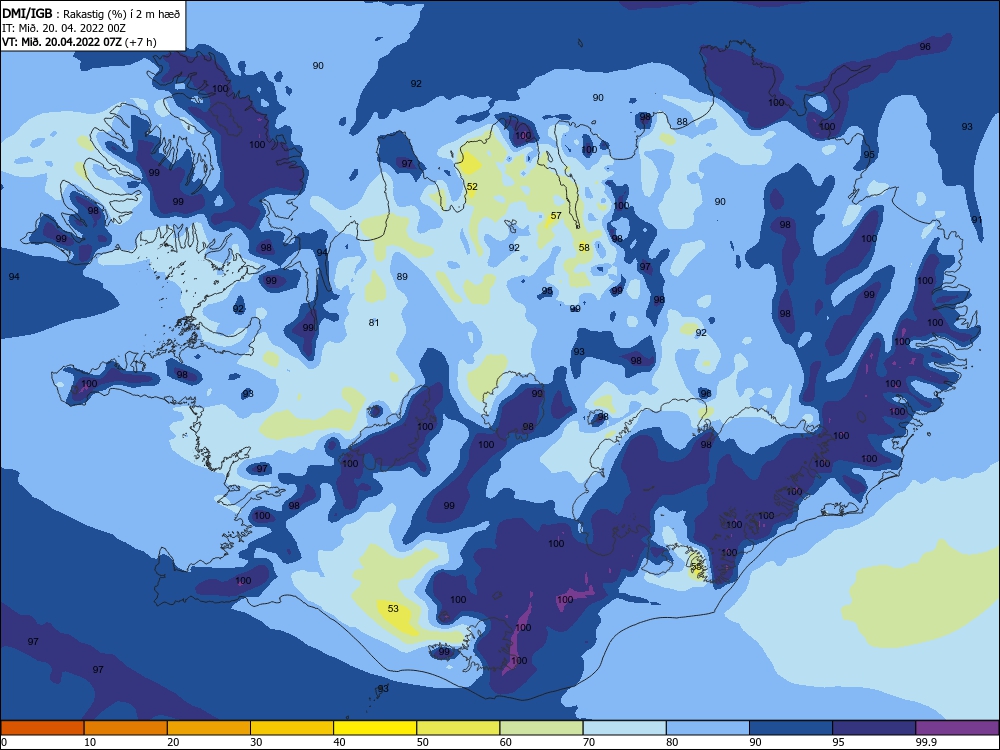This screenshot has width=1000, height=750.
Task: Select the light blue 80–90 legend swatch
Action: pos(708,728)
